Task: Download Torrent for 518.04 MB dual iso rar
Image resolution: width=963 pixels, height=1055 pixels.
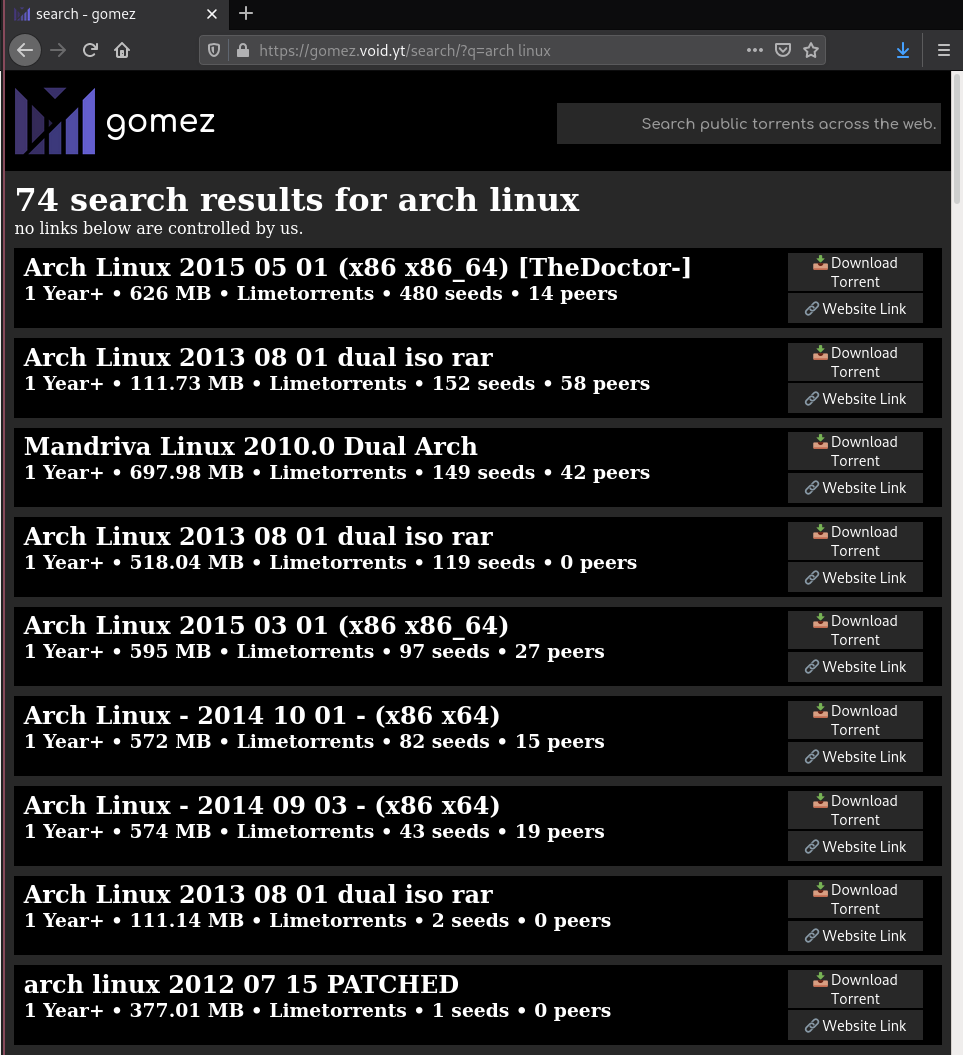Action: pyautogui.click(x=855, y=541)
